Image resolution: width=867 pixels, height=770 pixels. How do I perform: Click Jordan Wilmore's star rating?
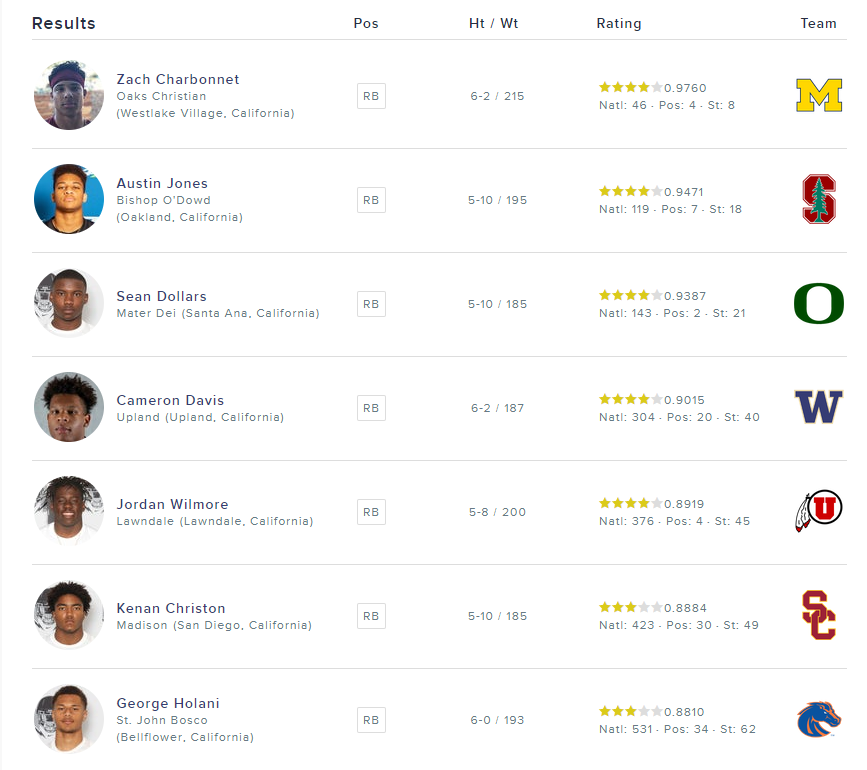pos(630,503)
